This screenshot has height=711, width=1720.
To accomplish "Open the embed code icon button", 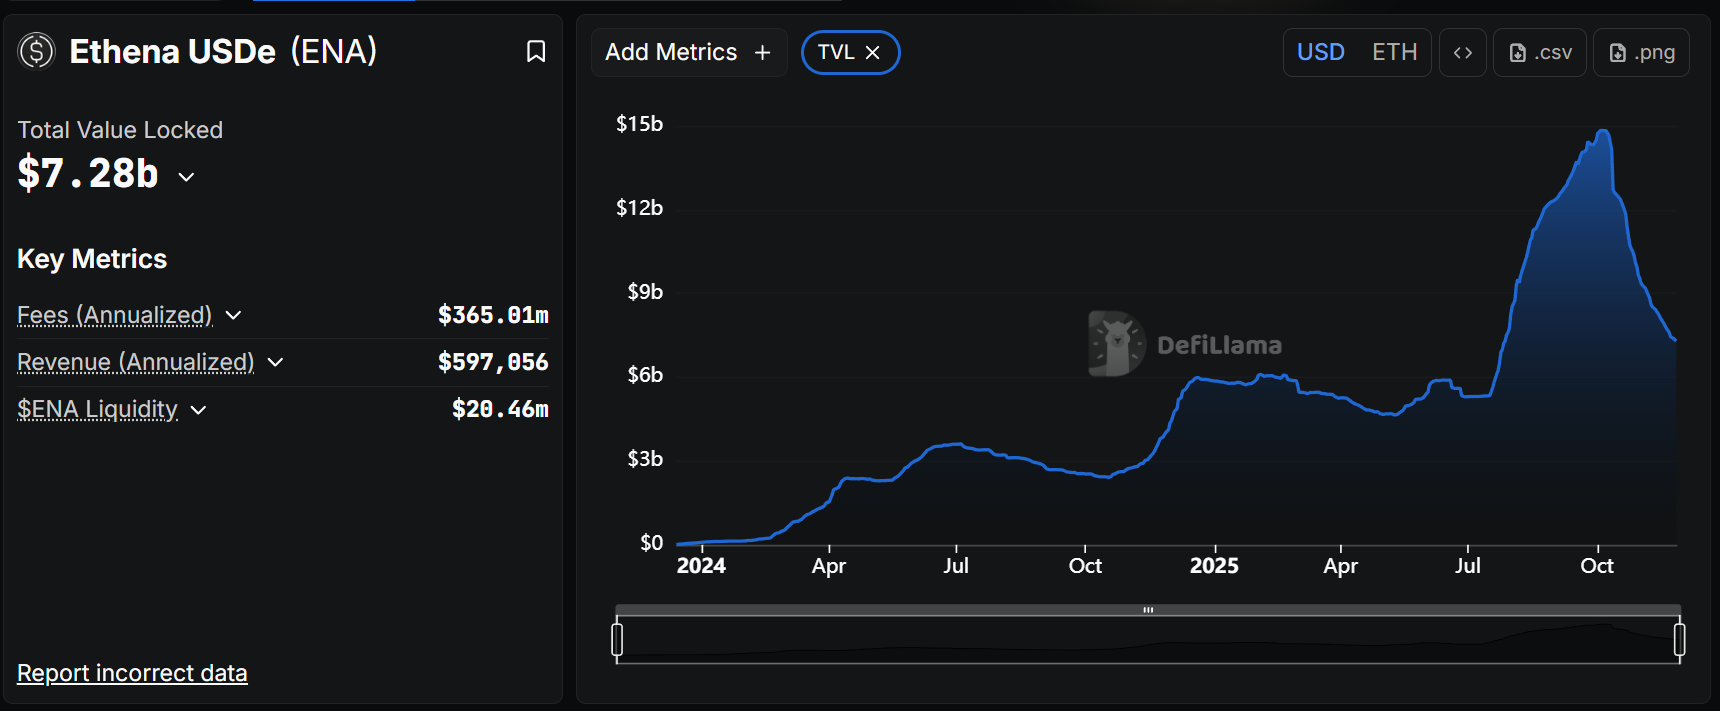I will (1462, 53).
